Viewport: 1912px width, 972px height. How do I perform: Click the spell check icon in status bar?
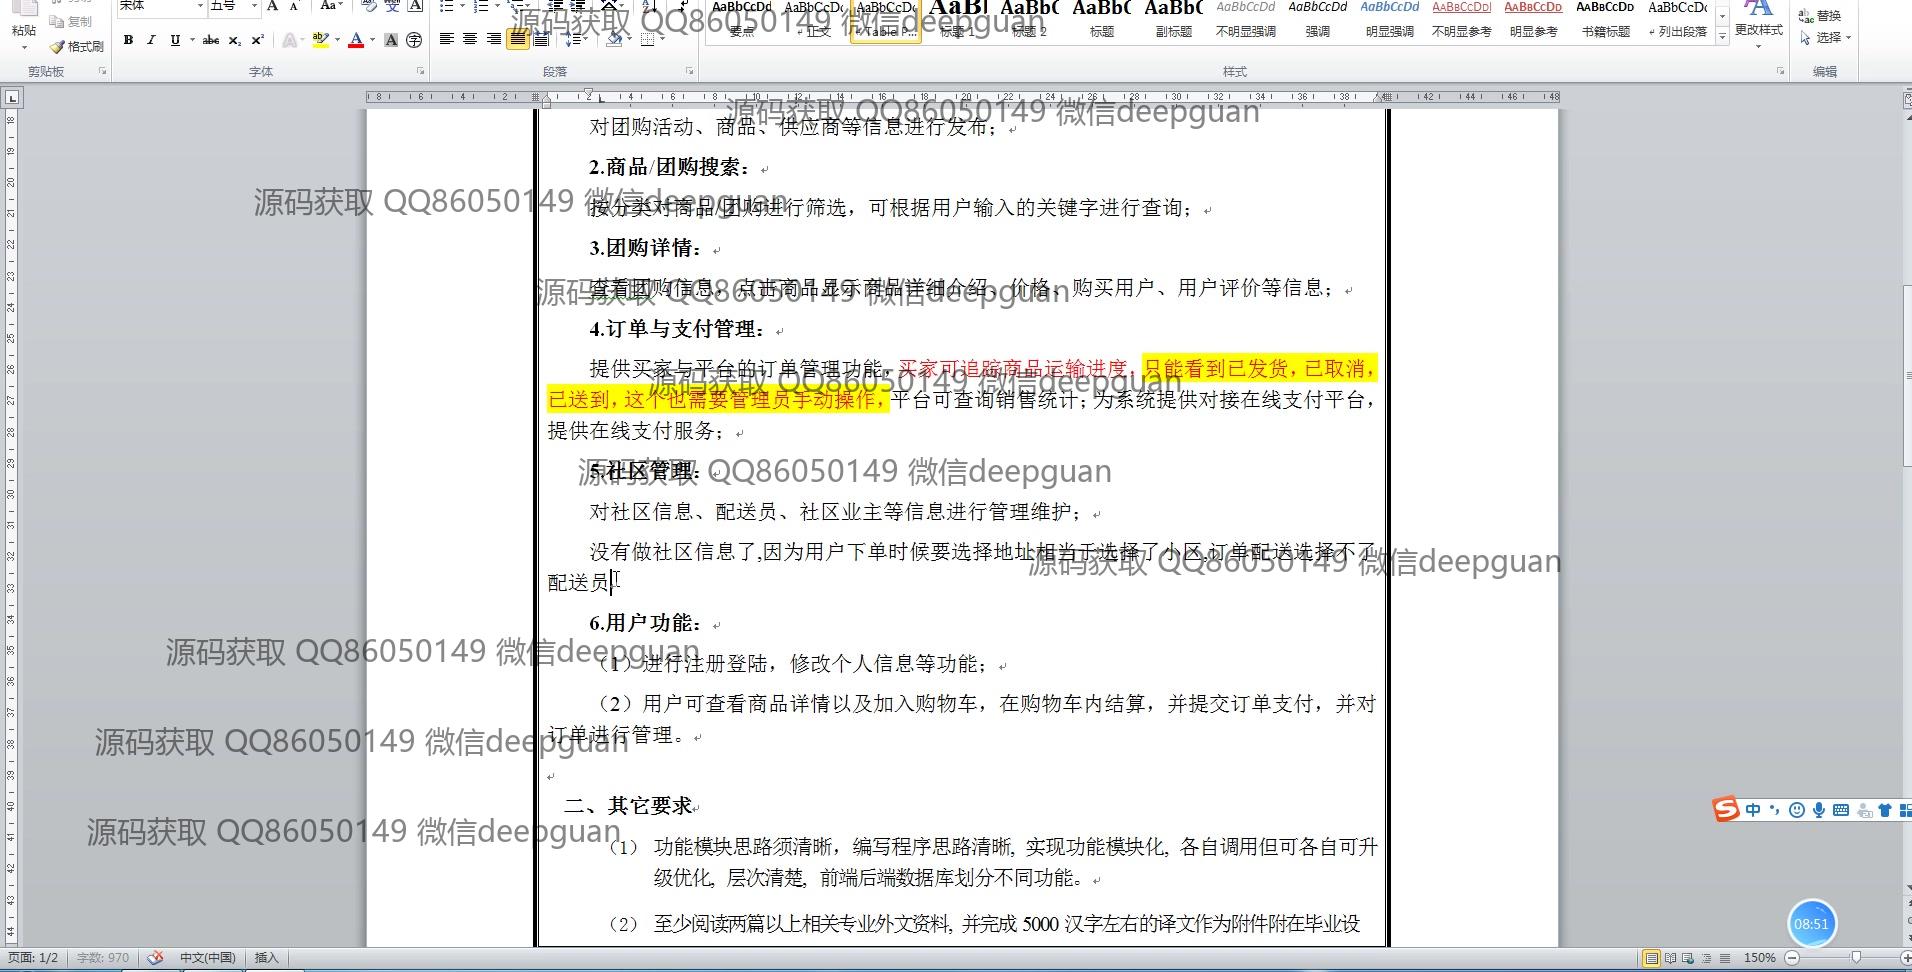click(155, 958)
